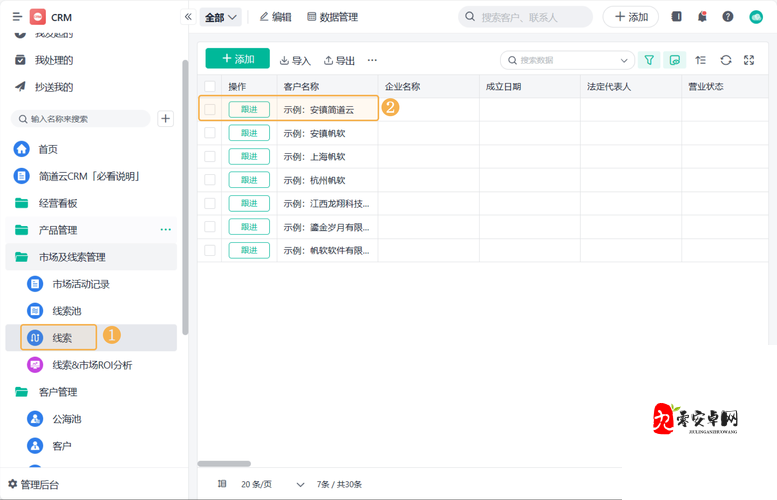This screenshot has width=777, height=500.
Task: Open 抄送我的 in sidebar
Action: tap(54, 87)
